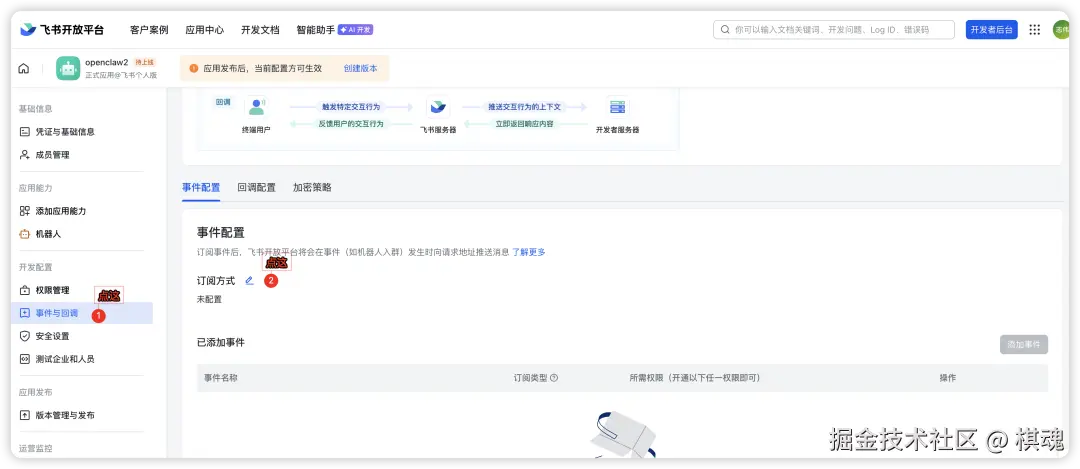Click the 版本管理与发布 upload icon
The image size is (1080, 469).
[25, 415]
